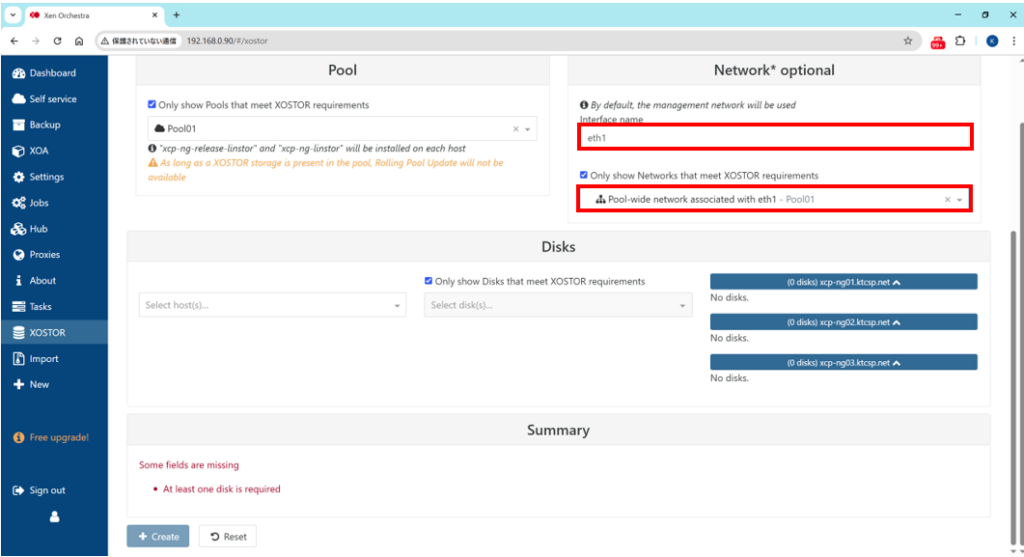Click the Backup icon in sidebar
1024x557 pixels.
pos(19,125)
